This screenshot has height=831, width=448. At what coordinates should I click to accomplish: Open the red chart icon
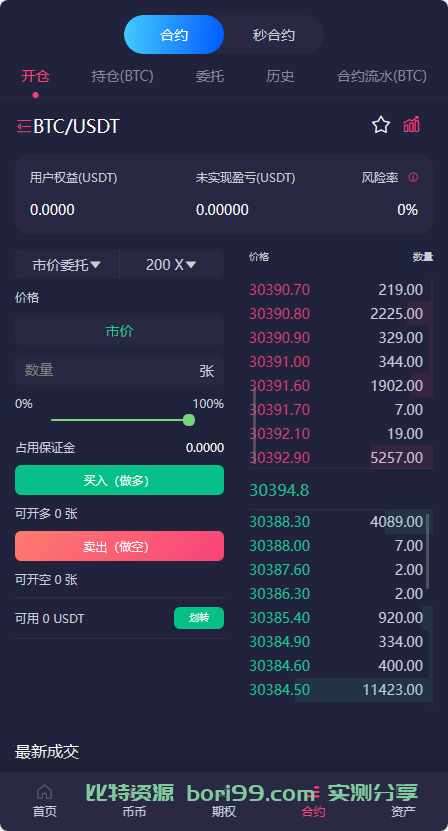[x=411, y=125]
